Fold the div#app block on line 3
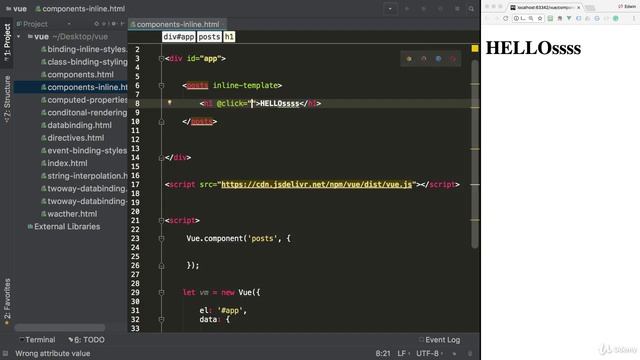The width and height of the screenshot is (640, 360). pos(161,59)
